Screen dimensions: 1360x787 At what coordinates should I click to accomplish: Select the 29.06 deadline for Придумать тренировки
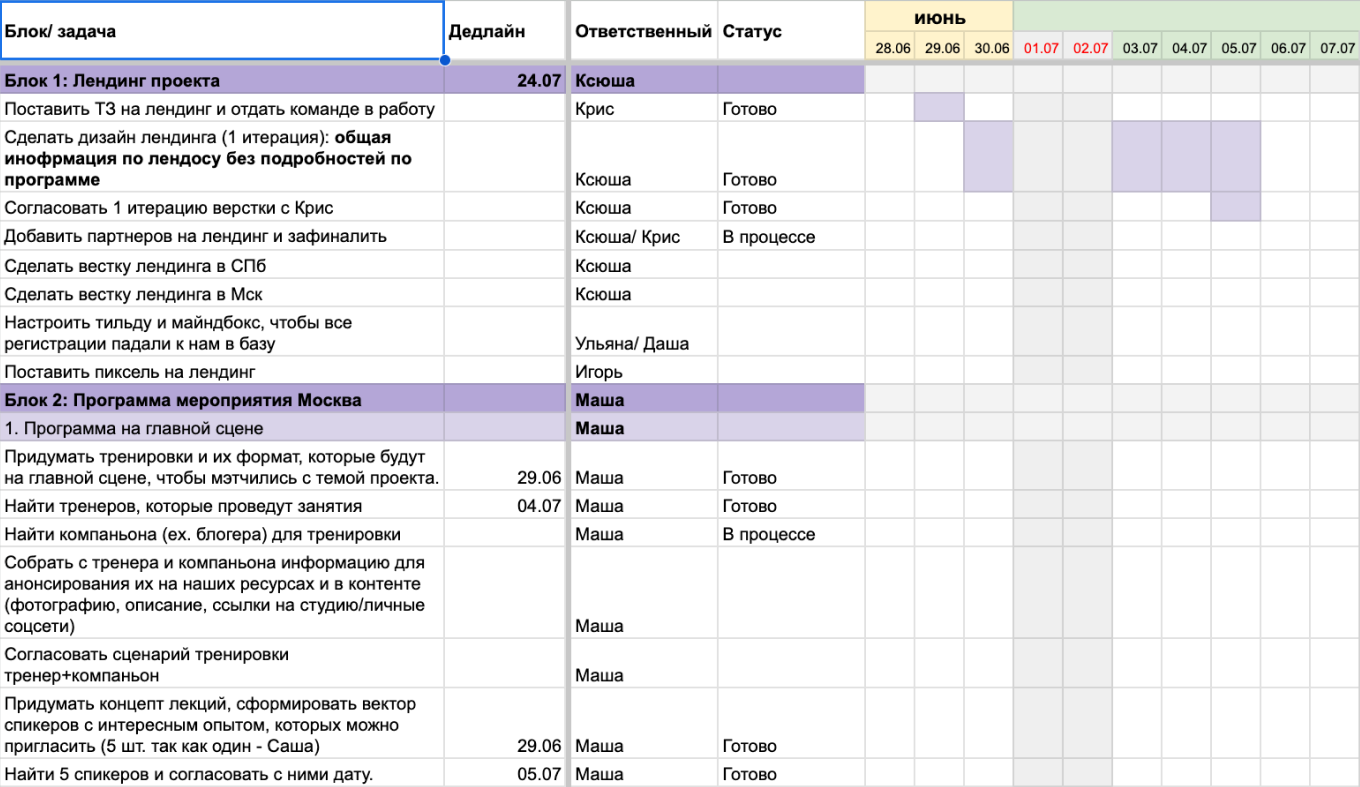coord(505,467)
